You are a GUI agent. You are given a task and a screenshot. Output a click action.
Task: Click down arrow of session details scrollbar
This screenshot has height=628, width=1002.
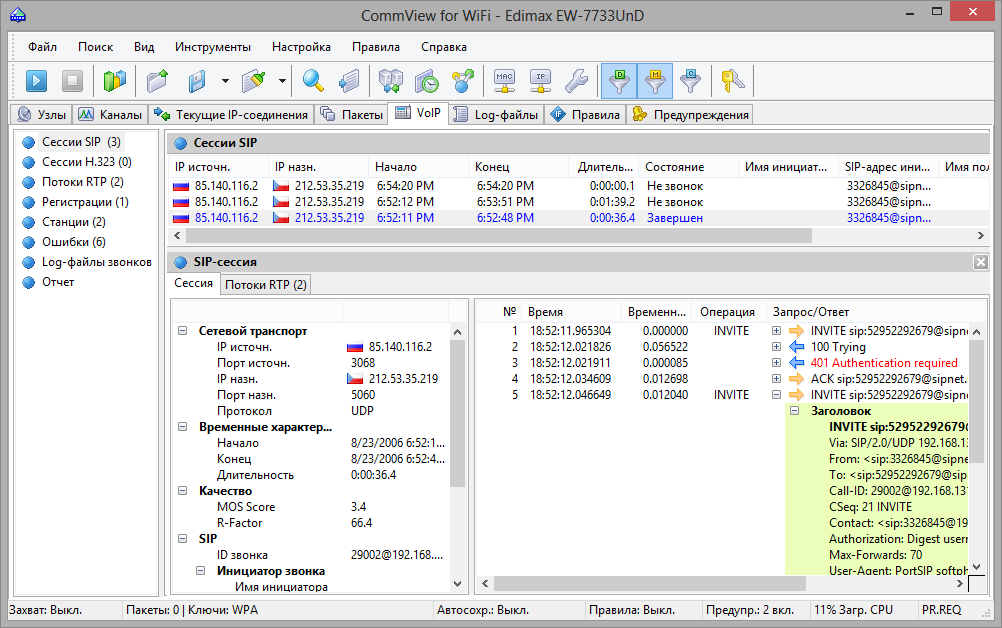pos(457,583)
